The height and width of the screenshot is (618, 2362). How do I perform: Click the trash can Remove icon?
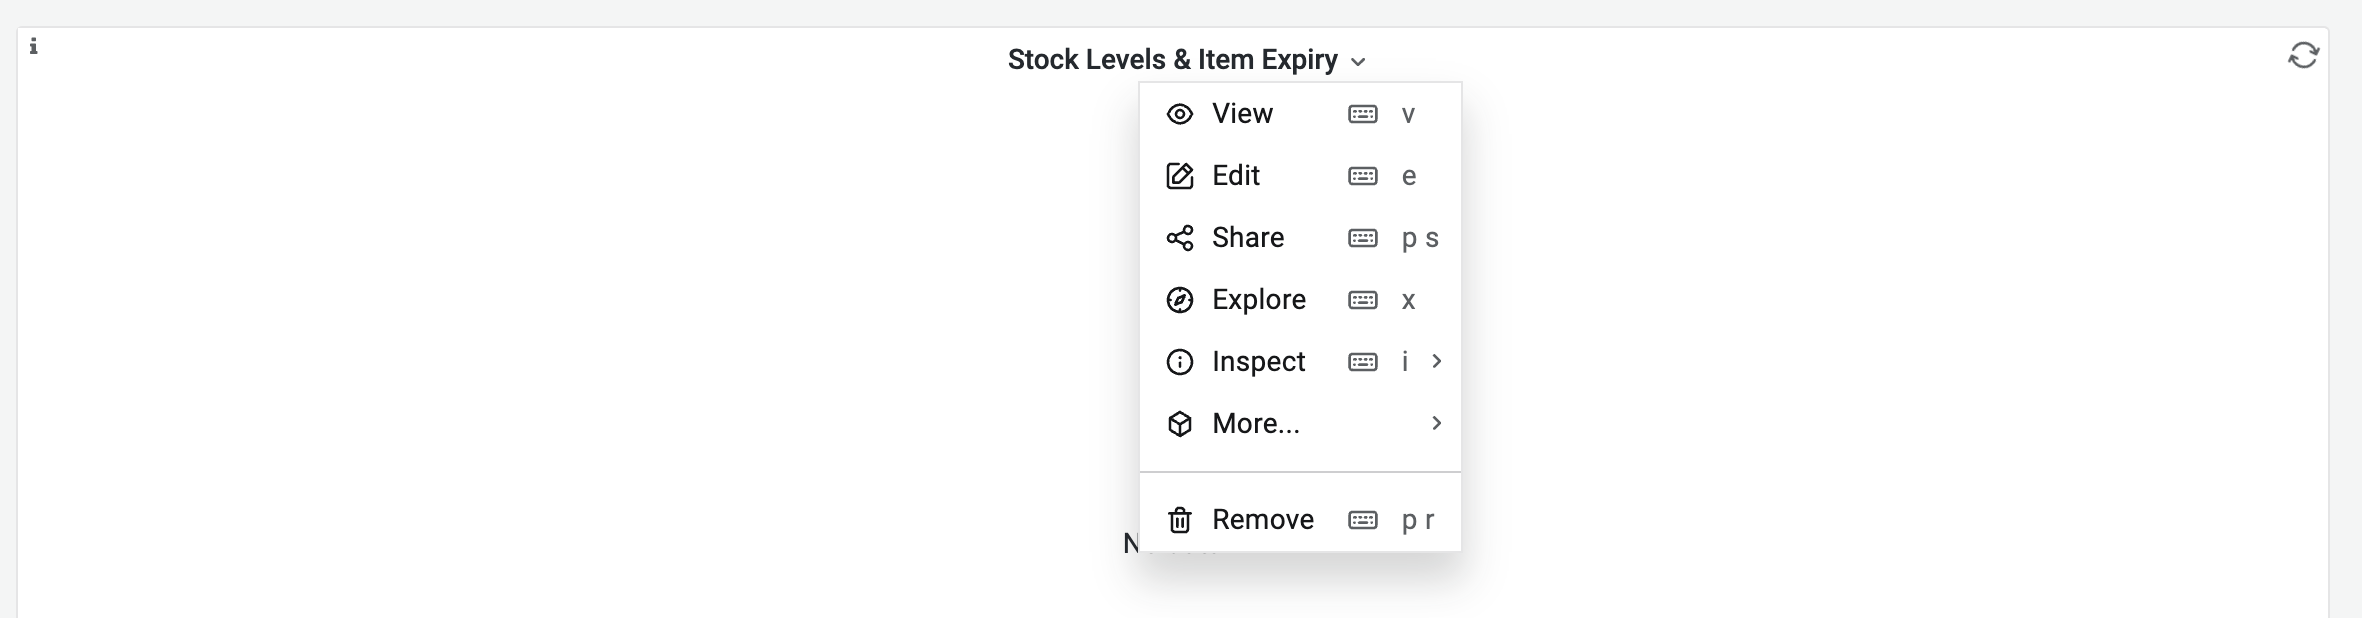pyautogui.click(x=1180, y=520)
